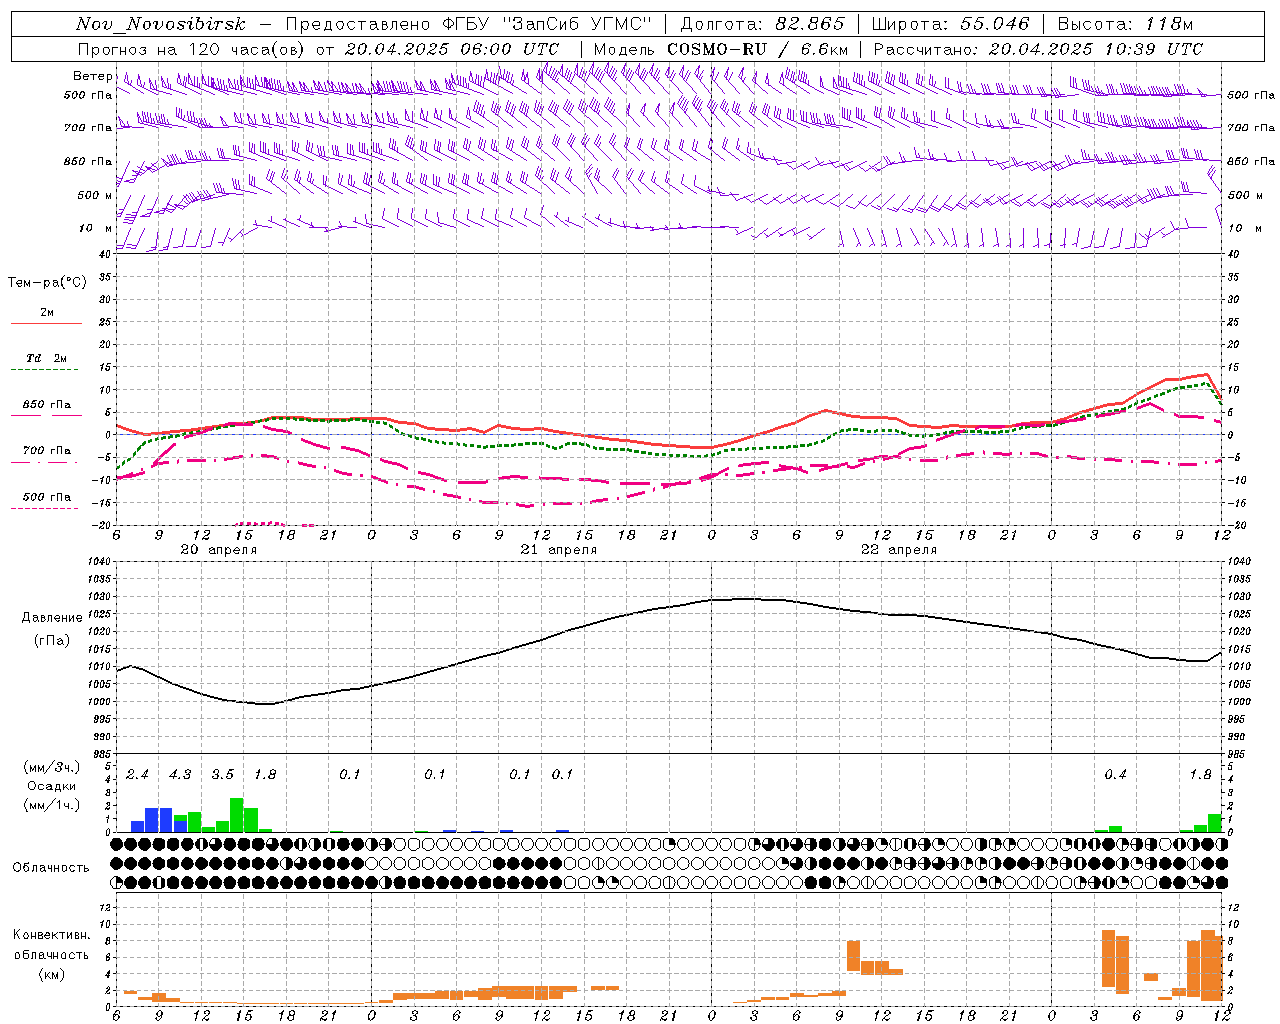
Task: Click the Nov_Novosibirsk station title
Action: (x=160, y=24)
